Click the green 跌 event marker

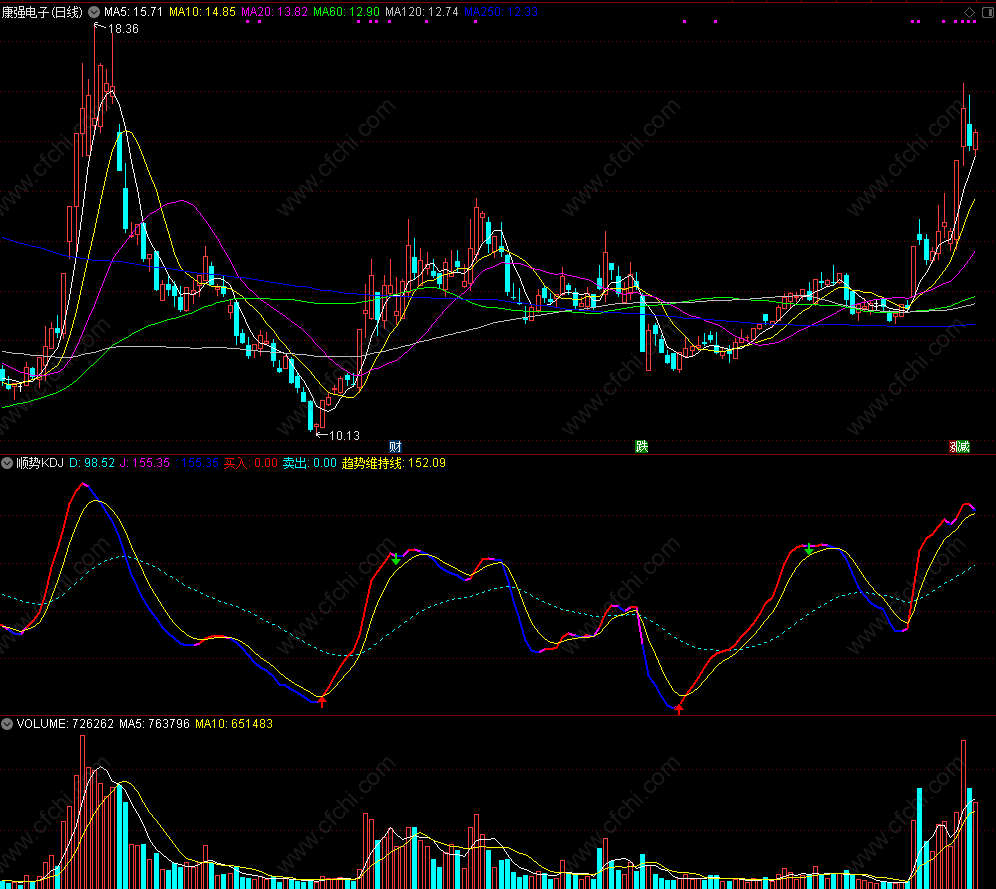click(x=642, y=446)
